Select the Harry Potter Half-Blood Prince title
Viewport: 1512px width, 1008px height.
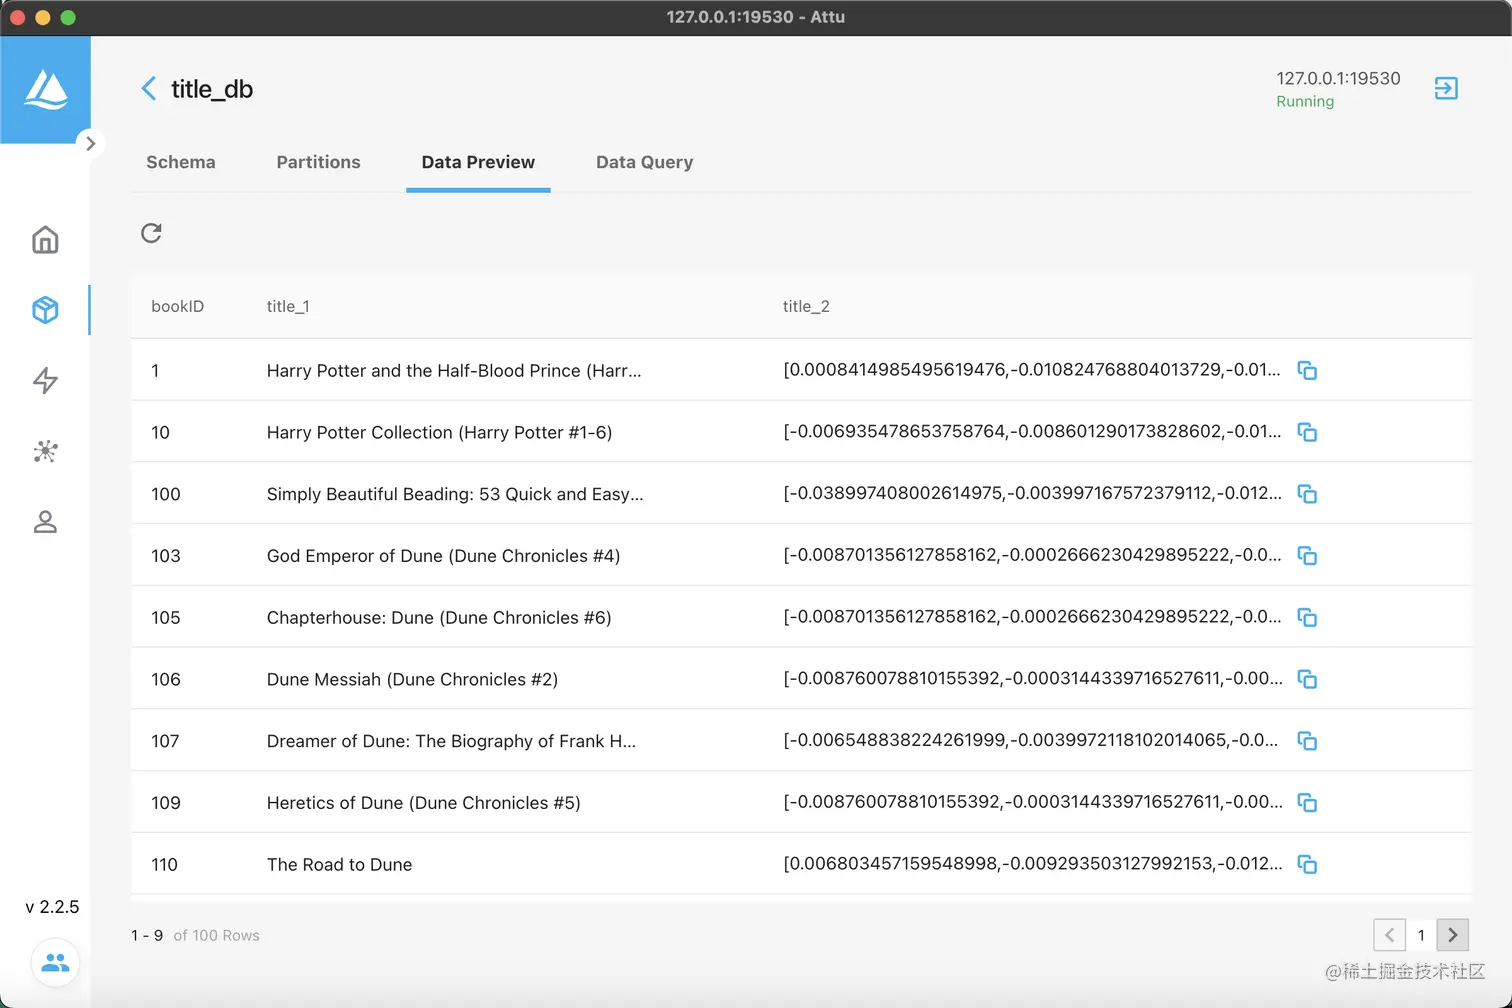[x=454, y=371]
